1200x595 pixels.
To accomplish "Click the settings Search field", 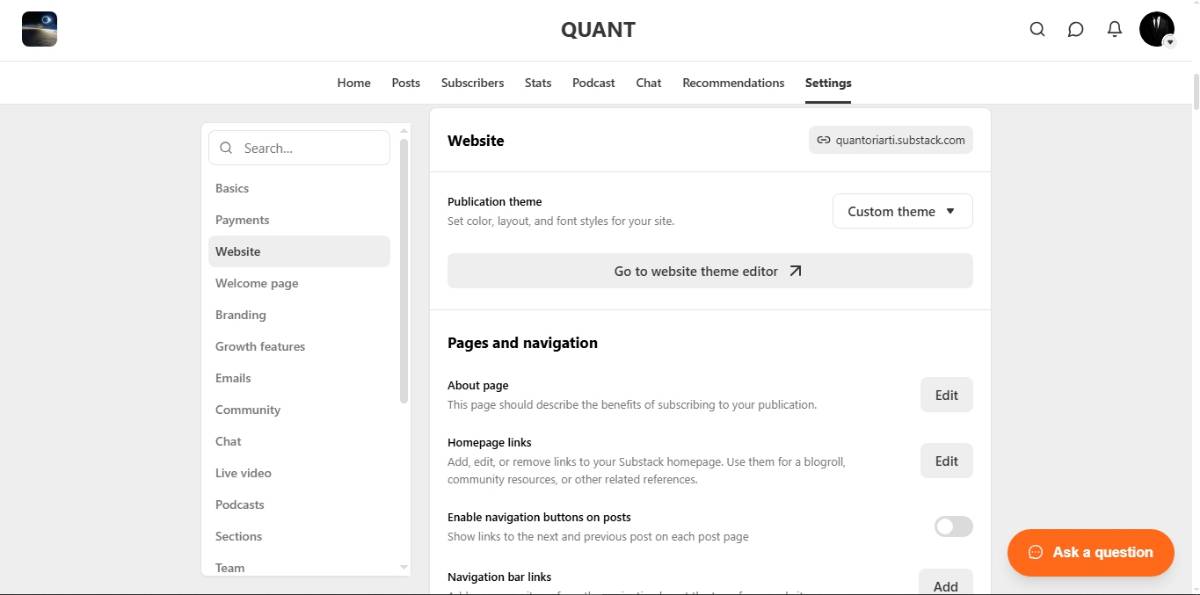I will (x=299, y=148).
